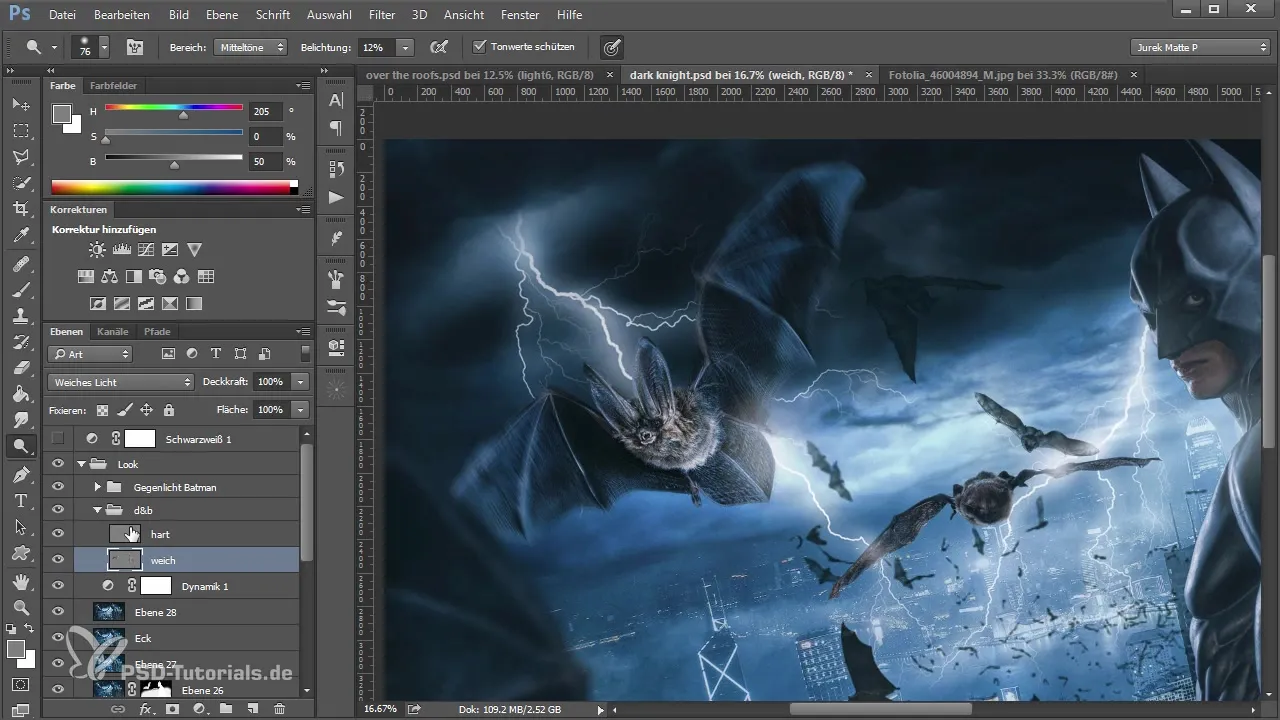
Task: Select the Quick Selection tool
Action: [x=20, y=182]
